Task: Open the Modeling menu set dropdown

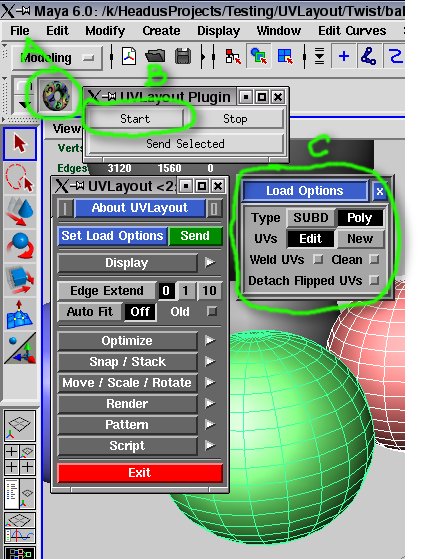Action: [57, 57]
